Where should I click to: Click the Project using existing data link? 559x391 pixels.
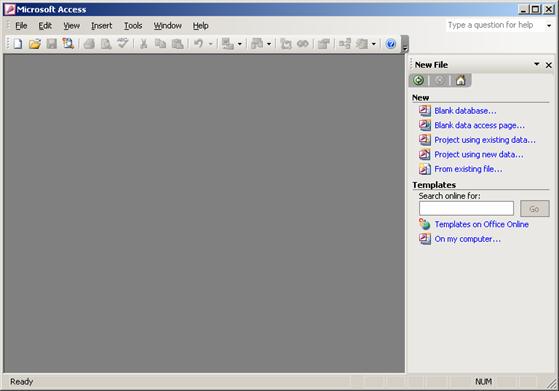485,140
